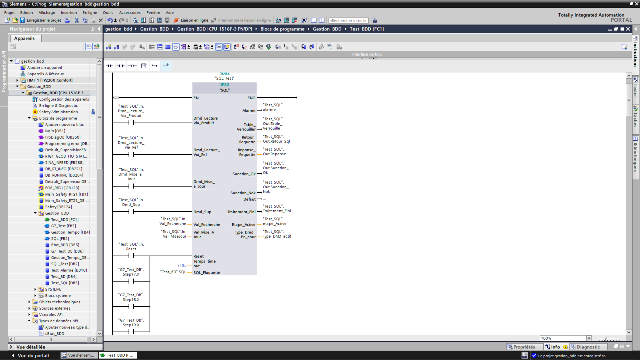The image size is (640, 360).
Task: Switch to Vue du portail
Action: pyautogui.click(x=31, y=356)
